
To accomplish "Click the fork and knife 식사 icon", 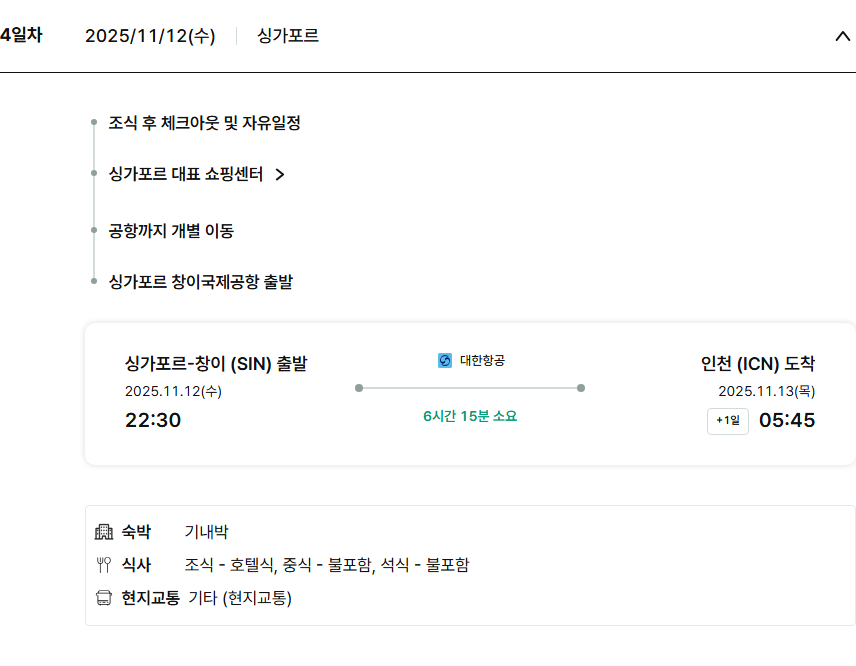I will (104, 565).
